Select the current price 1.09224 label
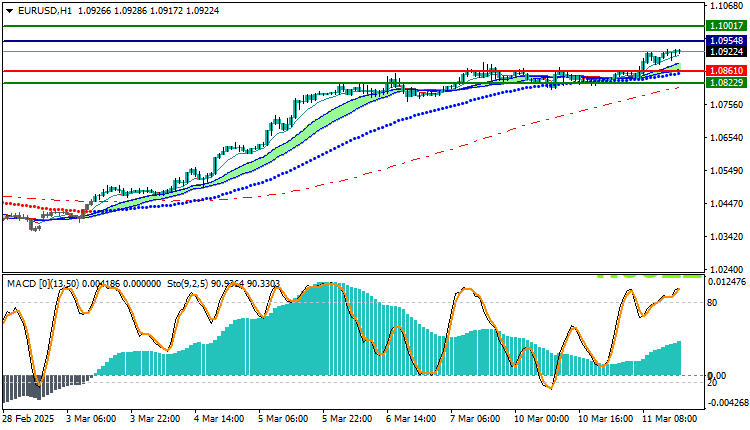 point(727,52)
